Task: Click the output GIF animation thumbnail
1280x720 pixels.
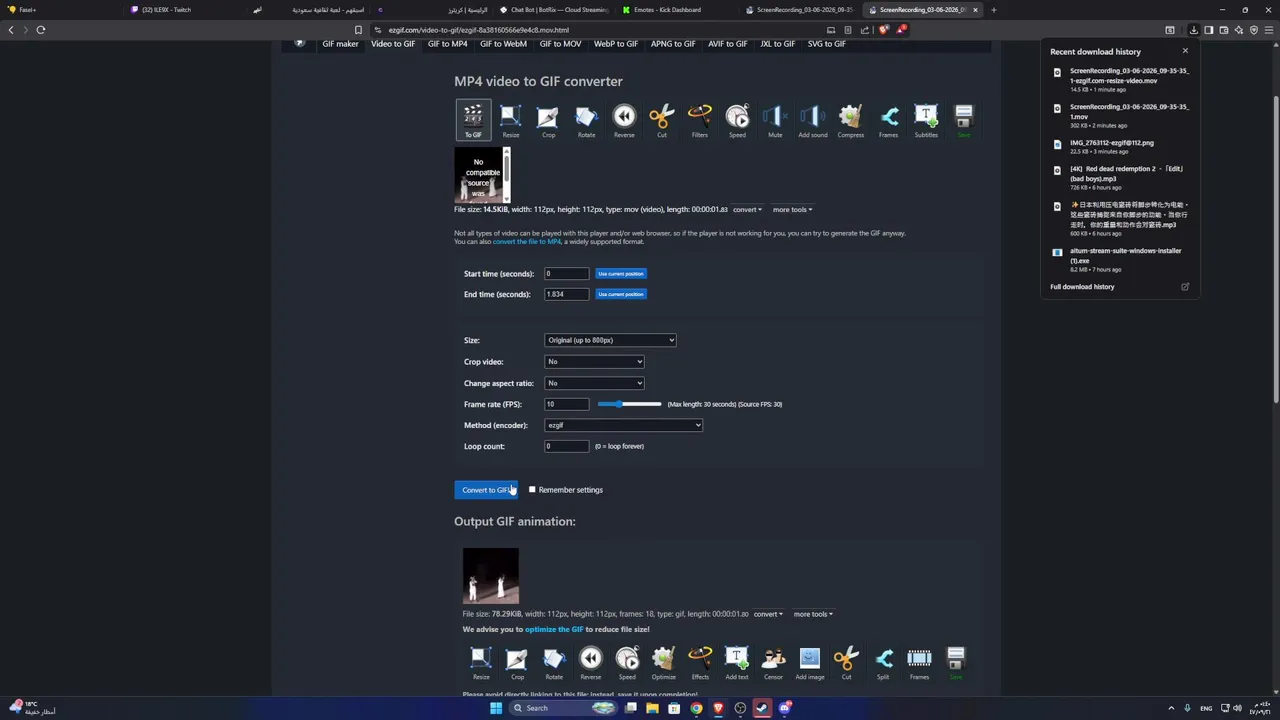Action: 490,575
